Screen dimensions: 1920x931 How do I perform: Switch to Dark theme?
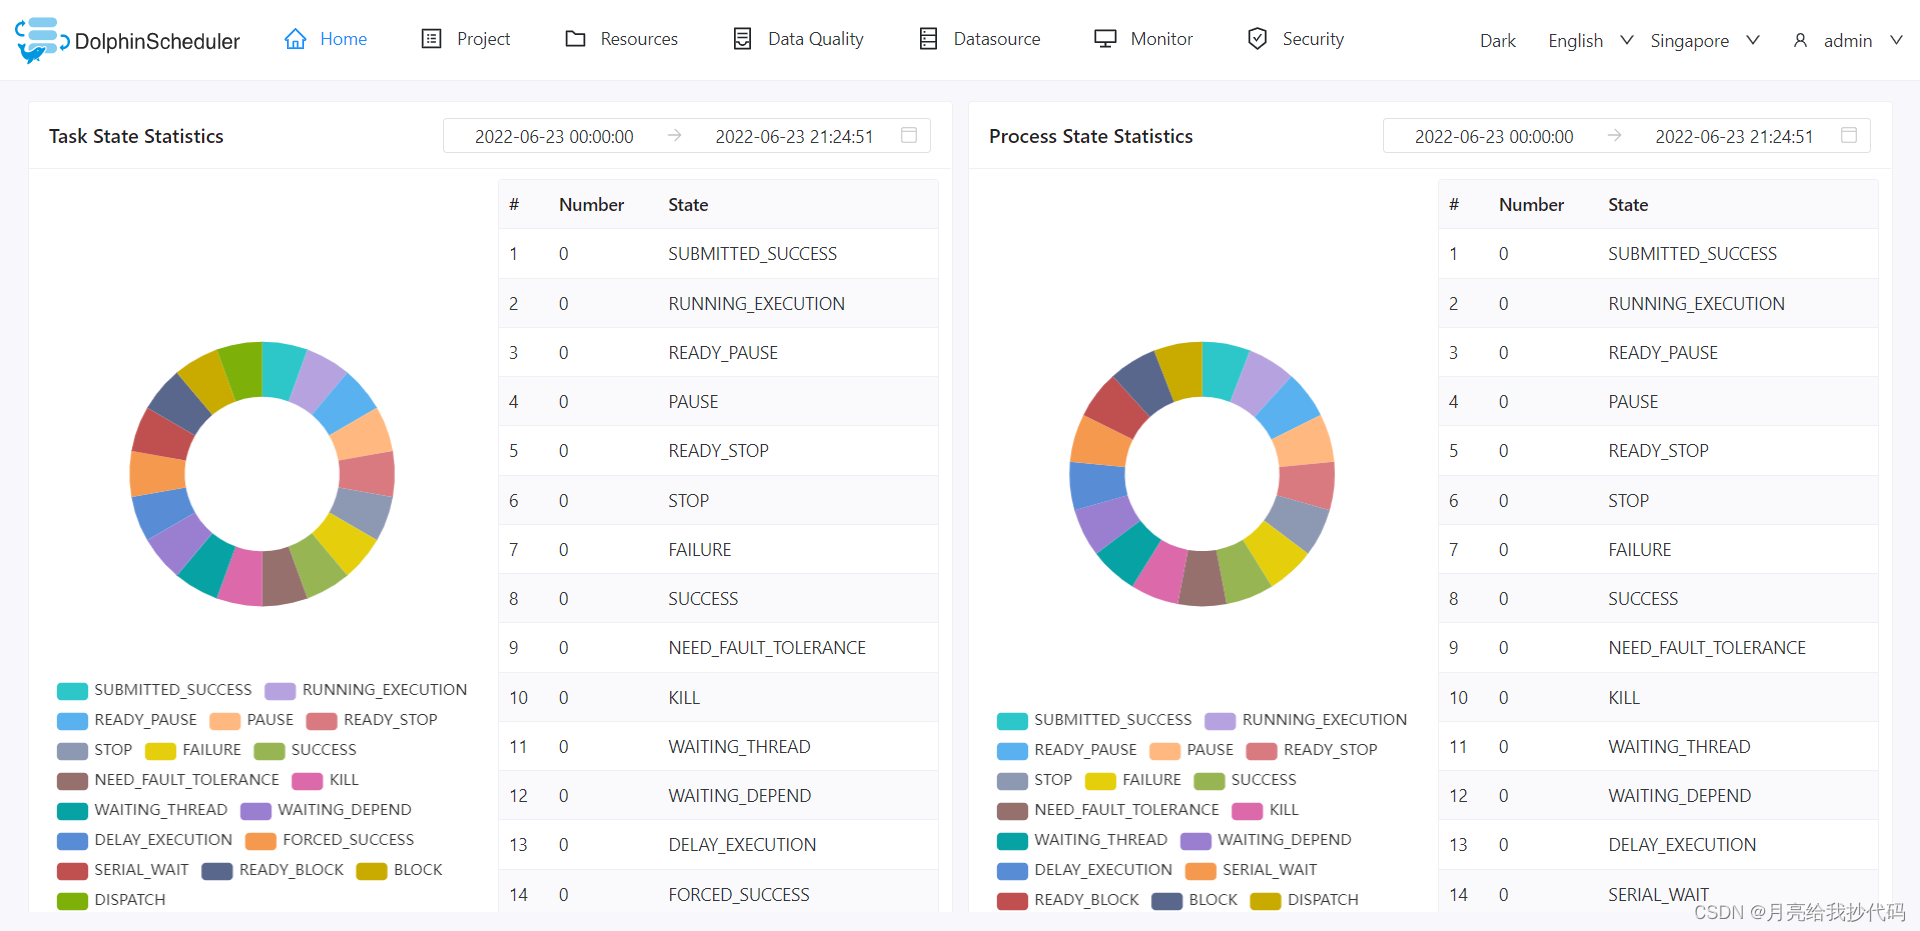point(1498,41)
